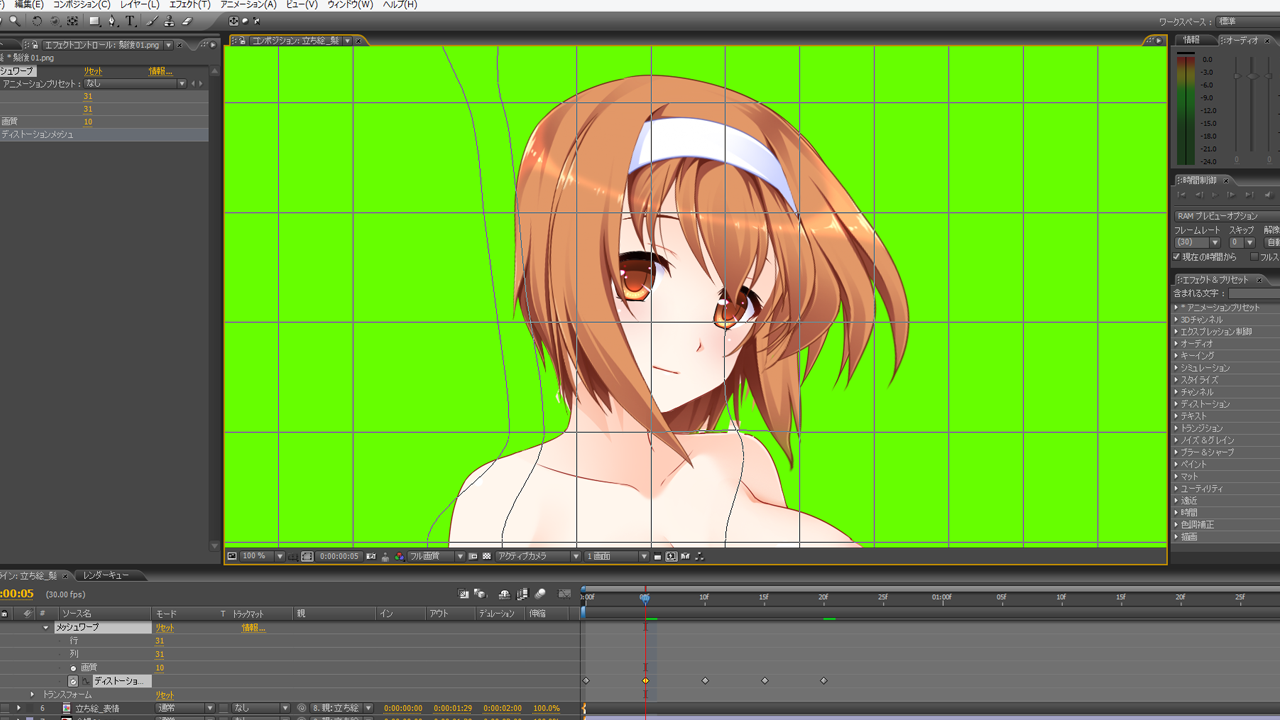Image resolution: width=1280 pixels, height=720 pixels.
Task: Click the Pixel Aspect Ratio Correction icon
Action: (655, 556)
